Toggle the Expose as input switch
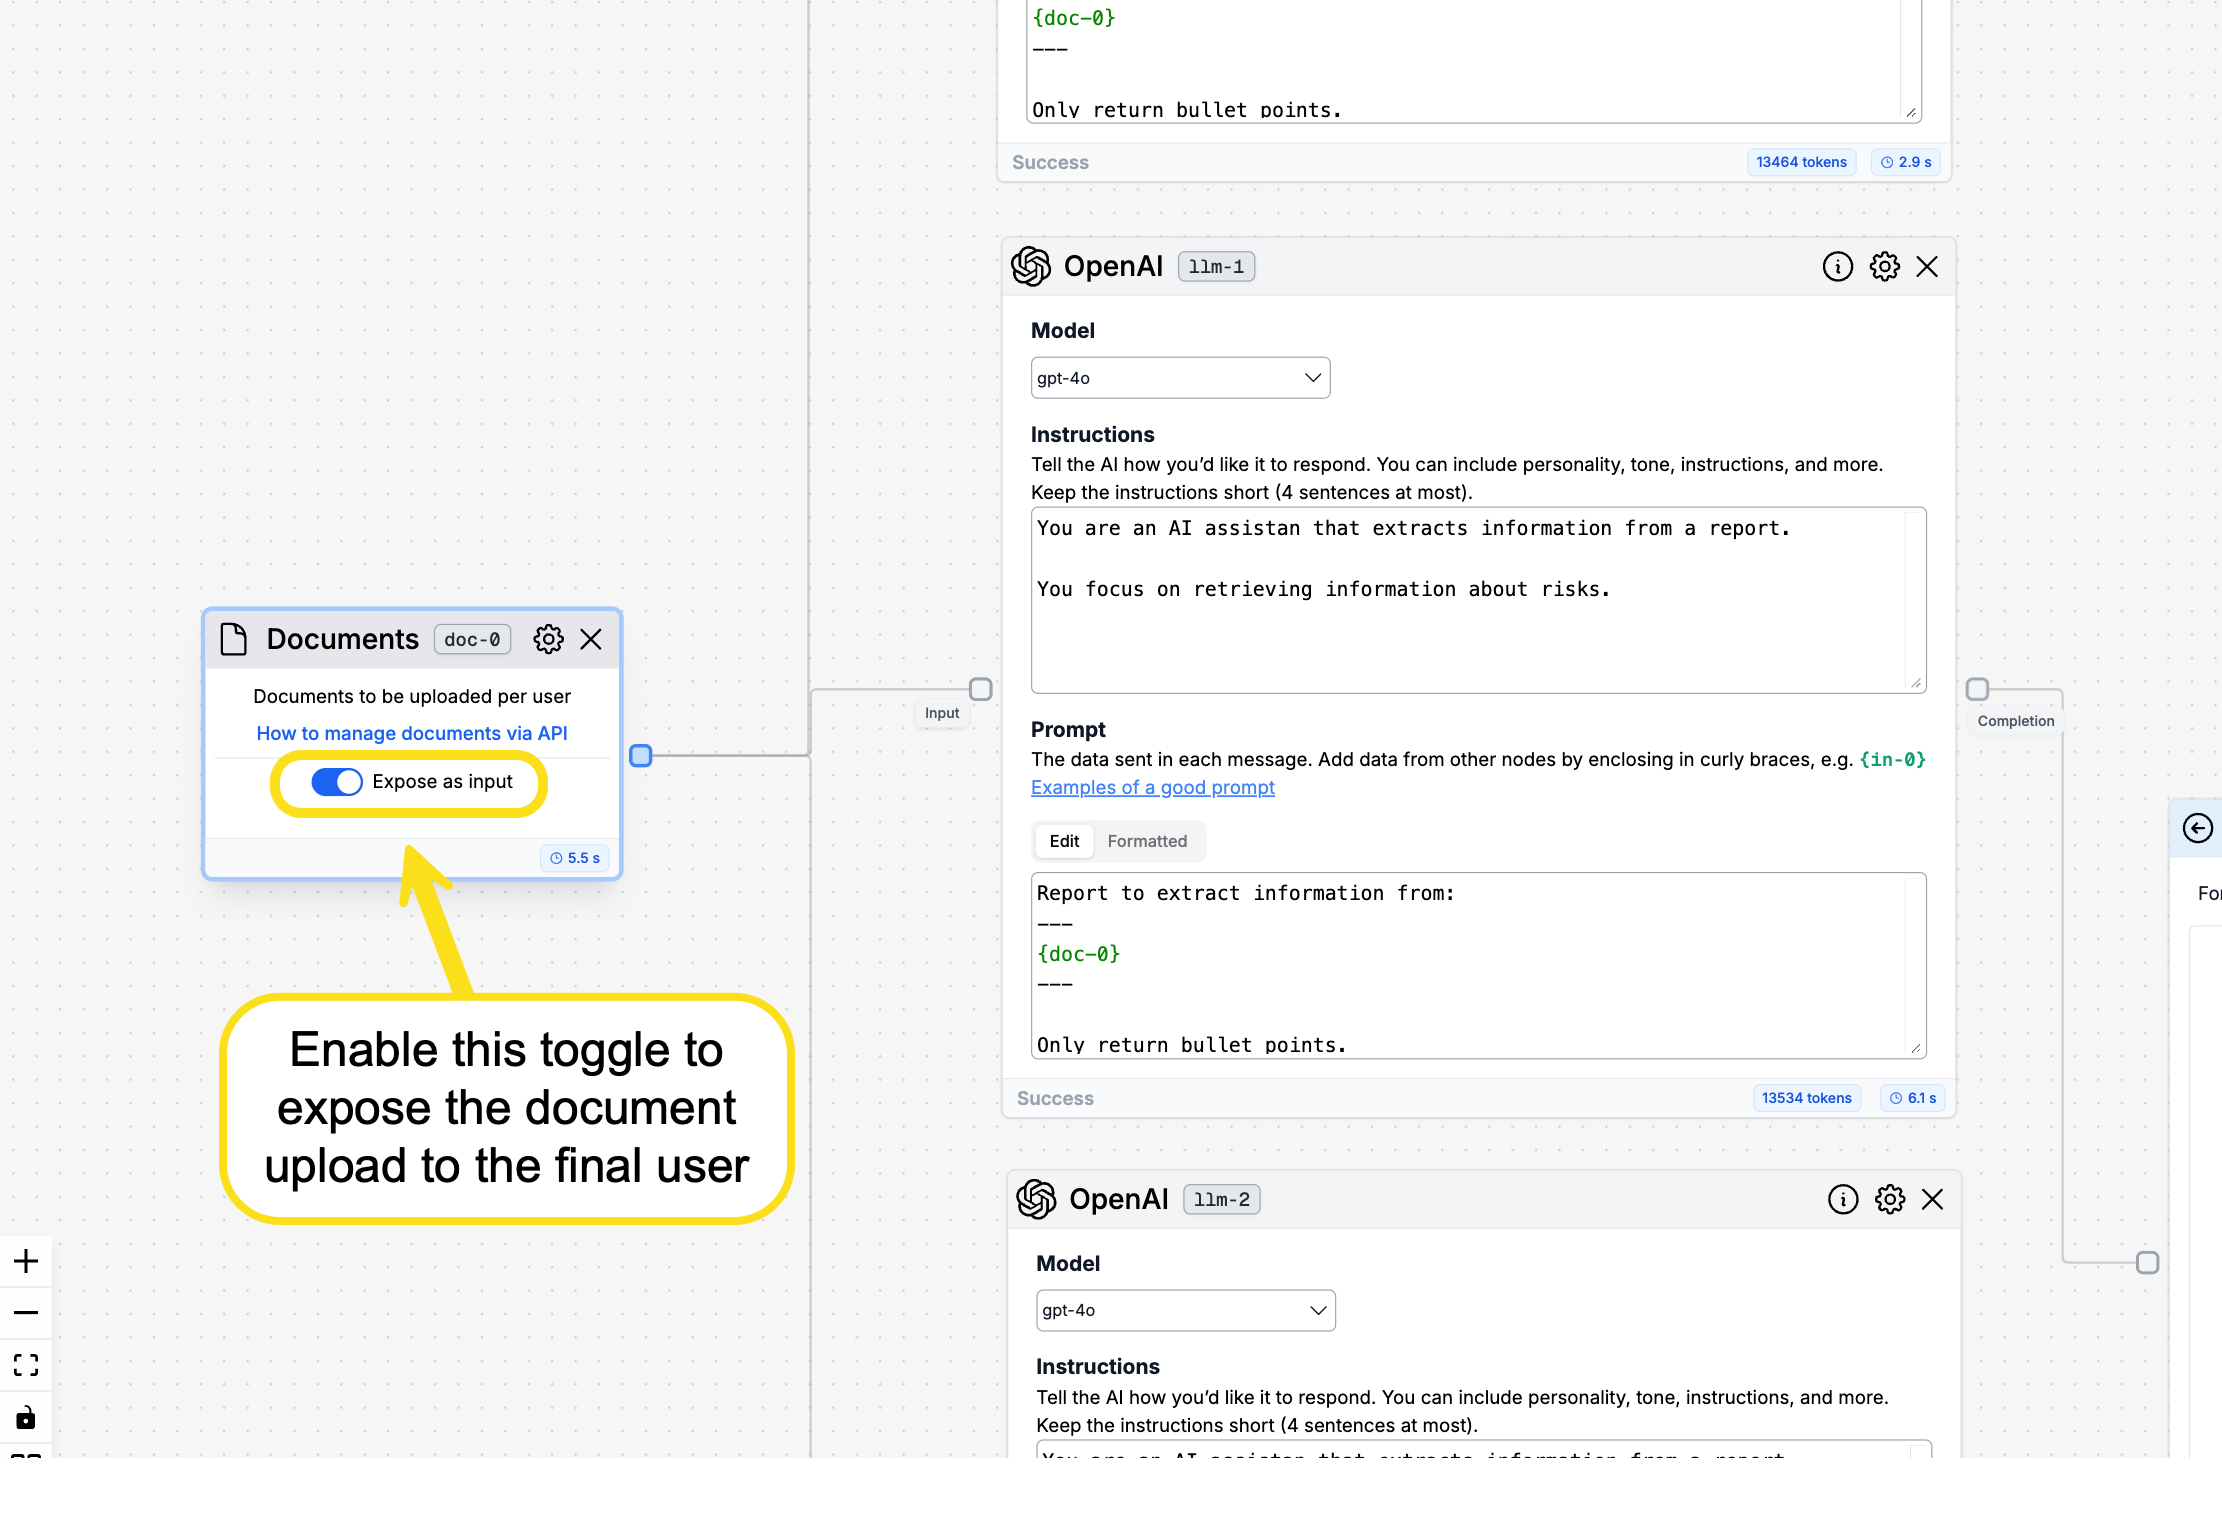The width and height of the screenshot is (2222, 1516). (334, 780)
